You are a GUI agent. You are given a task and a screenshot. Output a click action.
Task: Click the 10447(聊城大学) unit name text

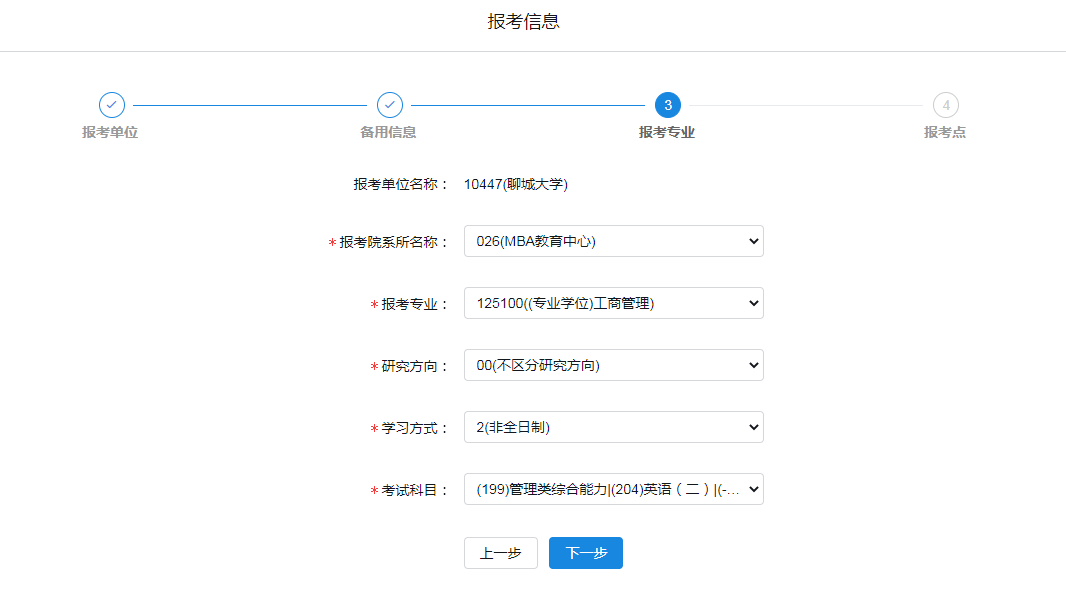coord(516,184)
